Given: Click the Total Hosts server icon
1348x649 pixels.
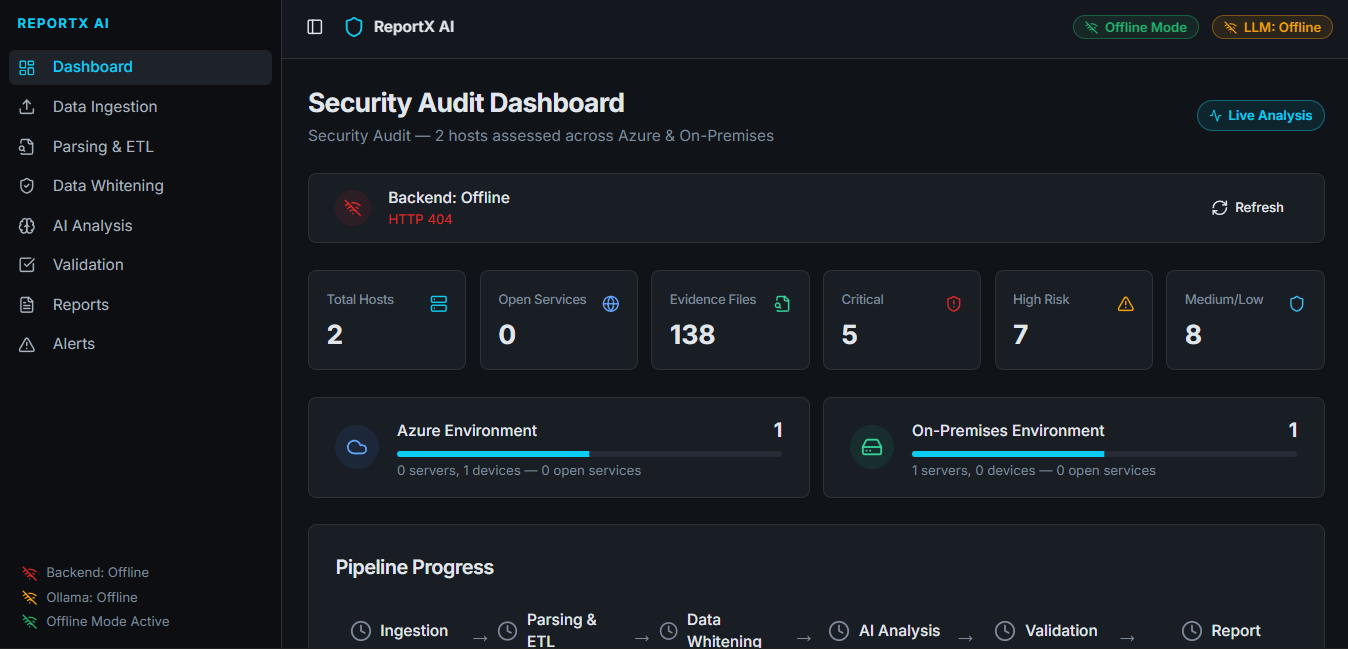Looking at the screenshot, I should (439, 303).
